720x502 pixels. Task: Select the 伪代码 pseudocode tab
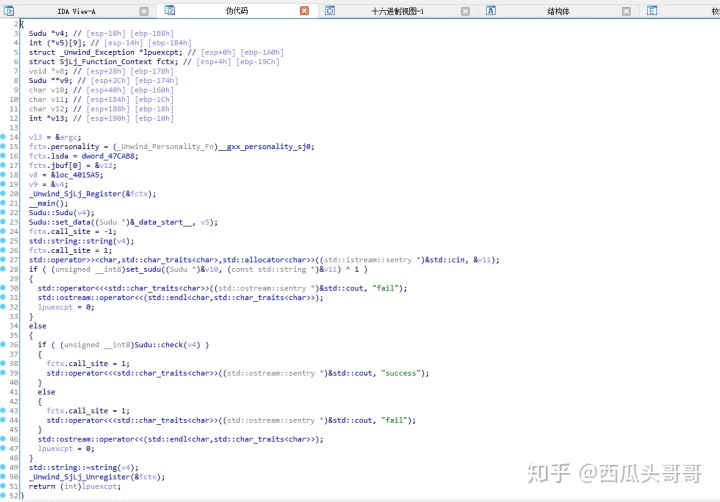pos(236,11)
